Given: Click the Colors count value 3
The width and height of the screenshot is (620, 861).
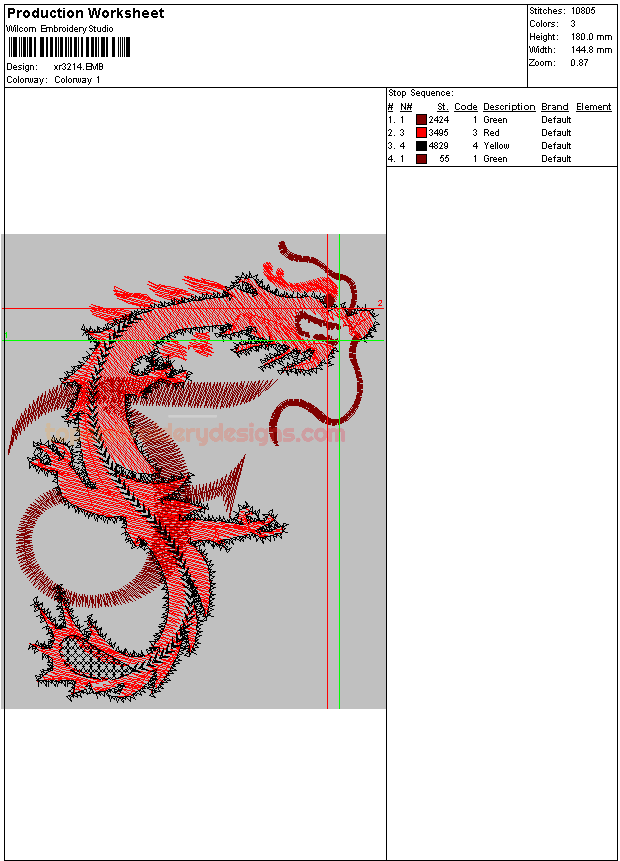Looking at the screenshot, I should click(573, 24).
